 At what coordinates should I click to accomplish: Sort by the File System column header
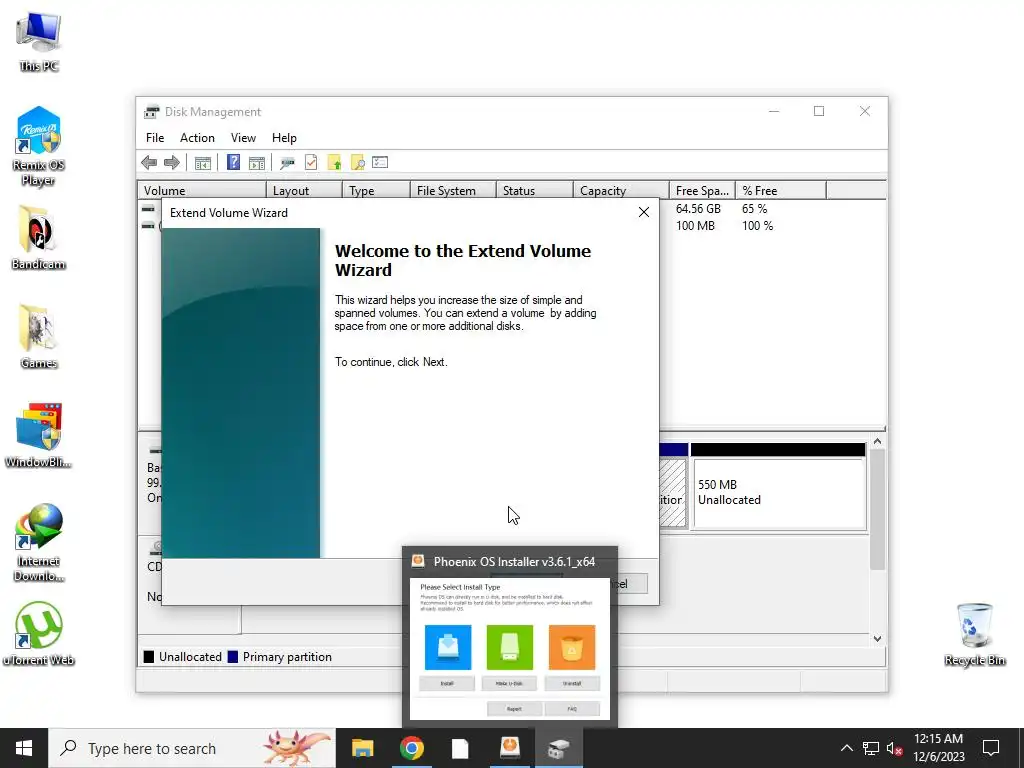[453, 191]
